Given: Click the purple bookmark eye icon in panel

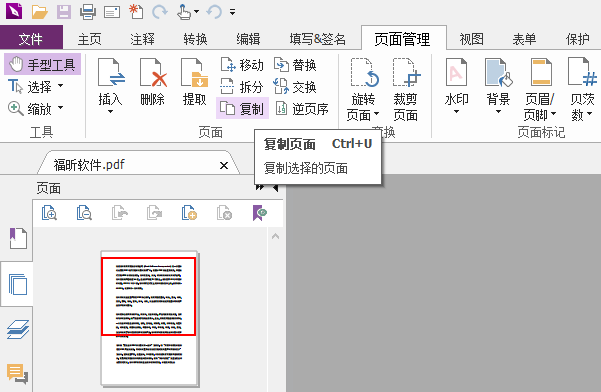Looking at the screenshot, I should [259, 213].
